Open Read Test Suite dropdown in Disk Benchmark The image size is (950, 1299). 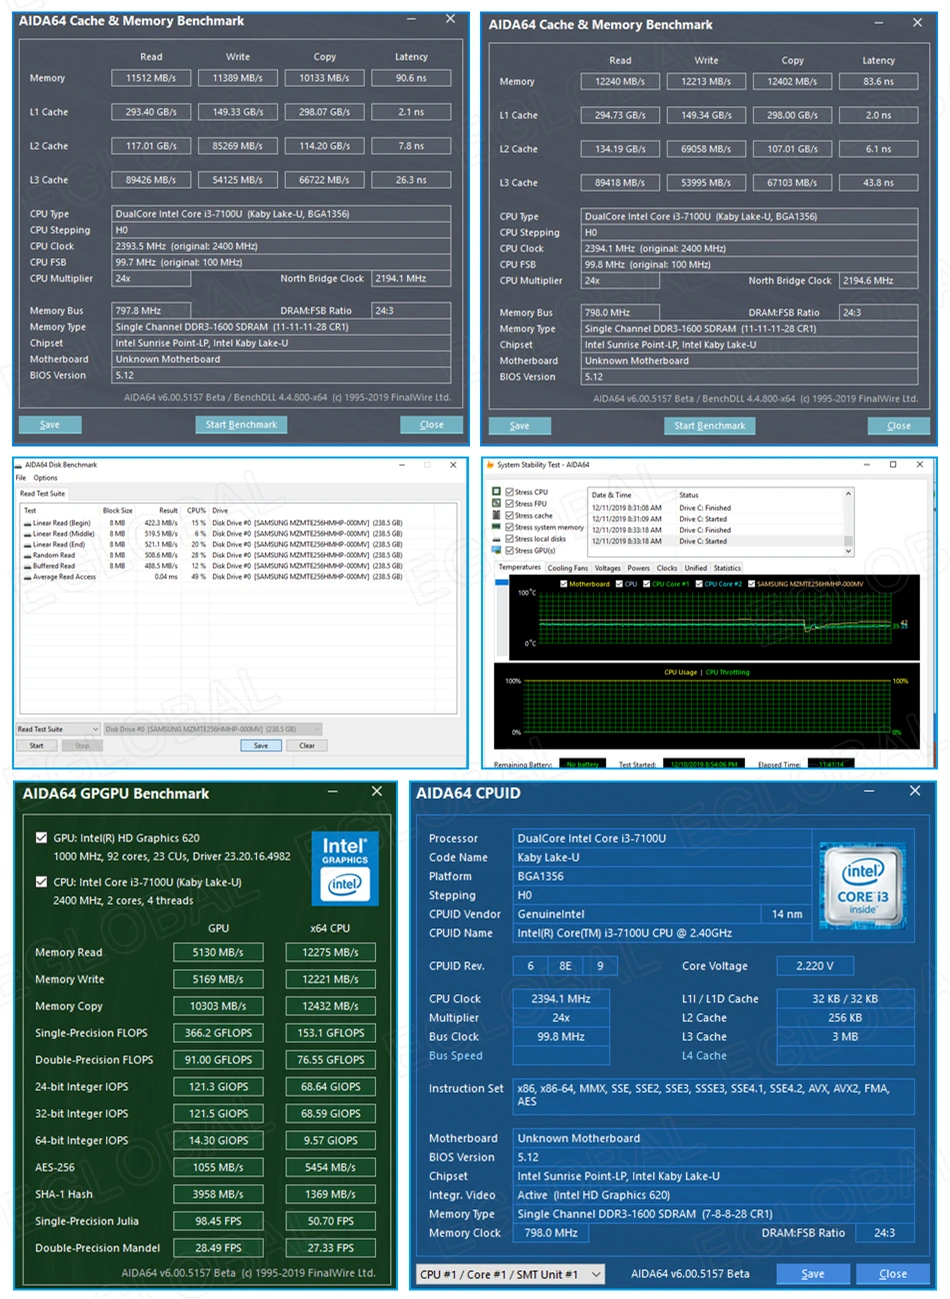(58, 729)
